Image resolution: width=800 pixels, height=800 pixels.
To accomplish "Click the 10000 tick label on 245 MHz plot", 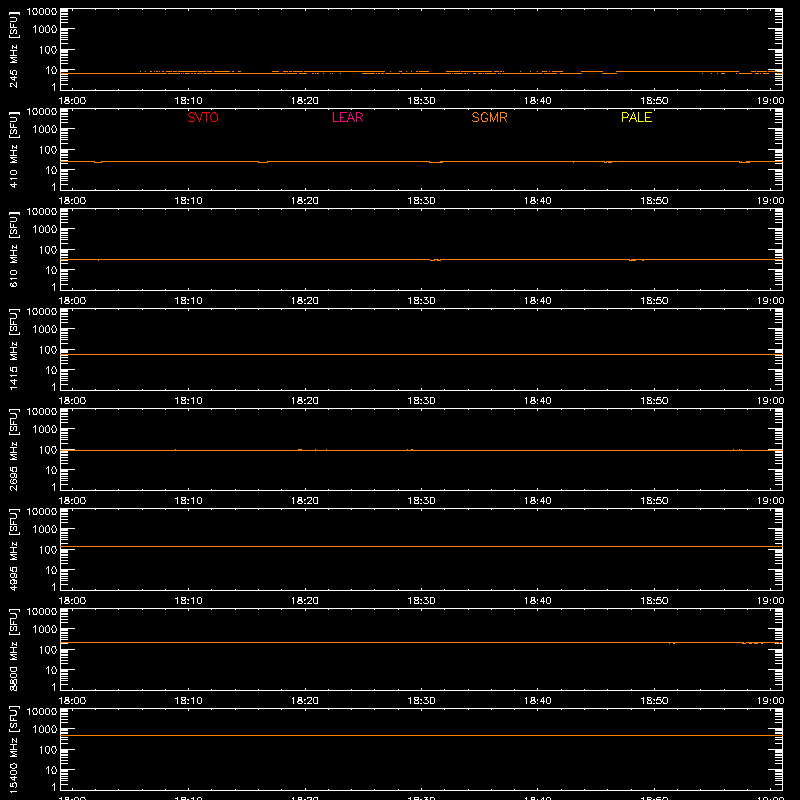I will pos(42,12).
